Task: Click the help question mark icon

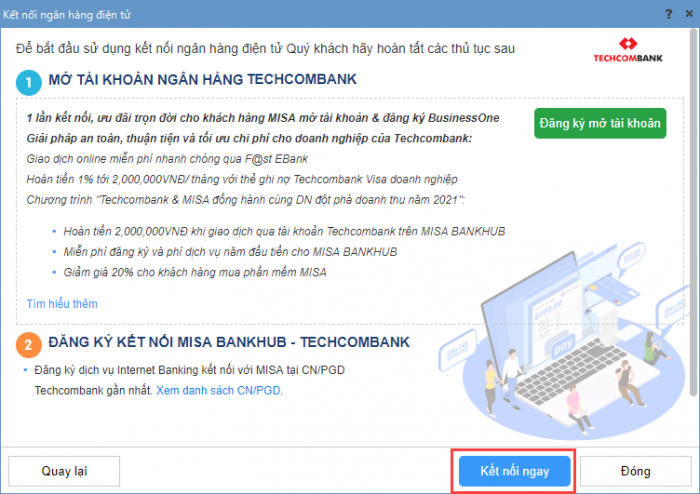Action: pos(668,14)
